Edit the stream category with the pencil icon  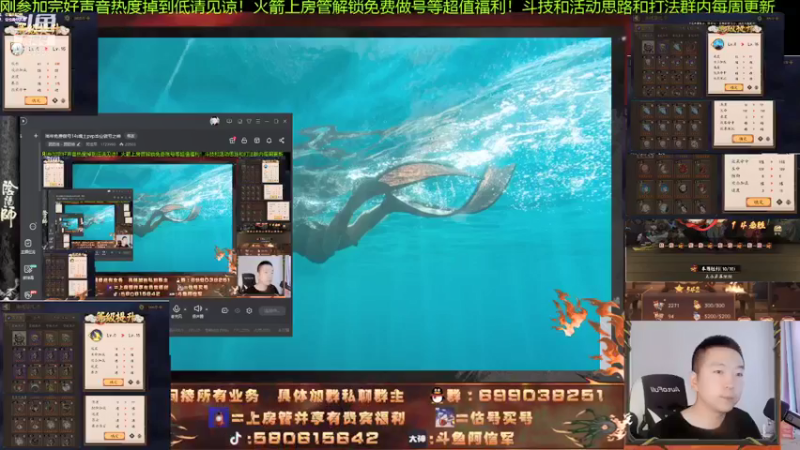coord(78,144)
